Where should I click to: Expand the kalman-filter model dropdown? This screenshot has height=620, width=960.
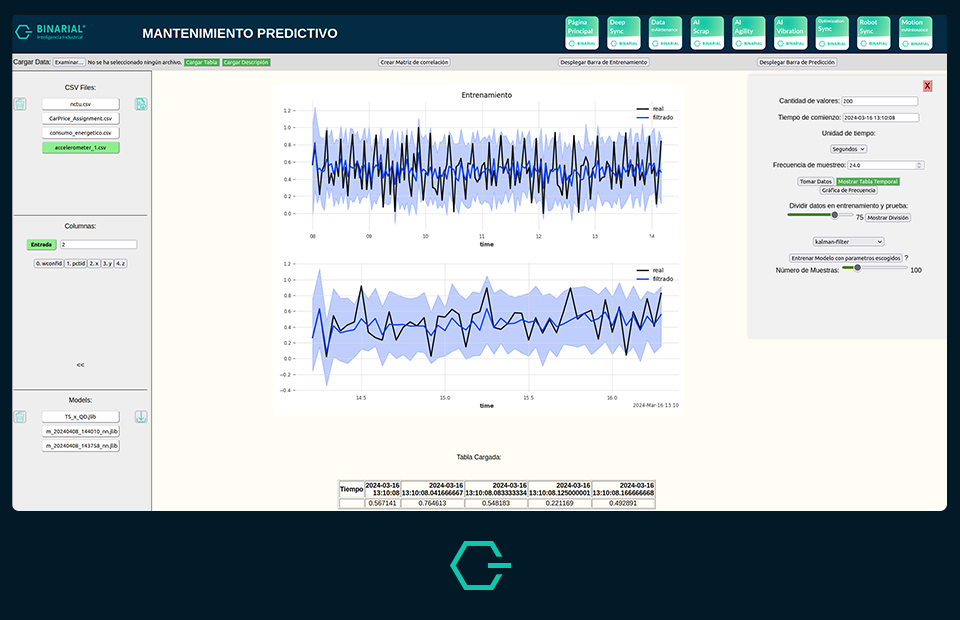(849, 241)
